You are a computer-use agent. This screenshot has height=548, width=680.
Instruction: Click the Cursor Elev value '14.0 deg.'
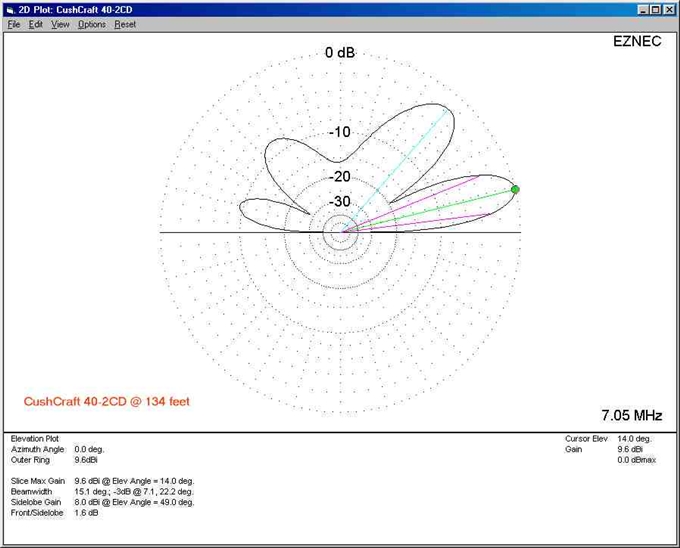coord(634,439)
